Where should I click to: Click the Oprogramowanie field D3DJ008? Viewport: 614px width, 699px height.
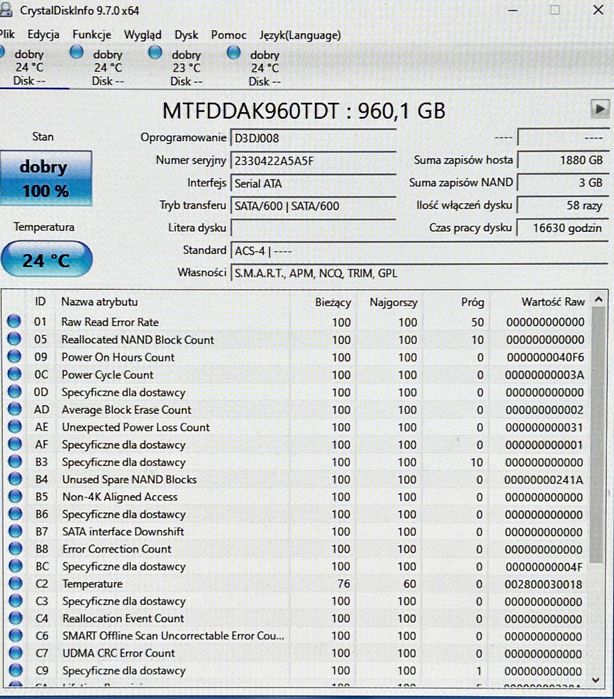pos(313,138)
